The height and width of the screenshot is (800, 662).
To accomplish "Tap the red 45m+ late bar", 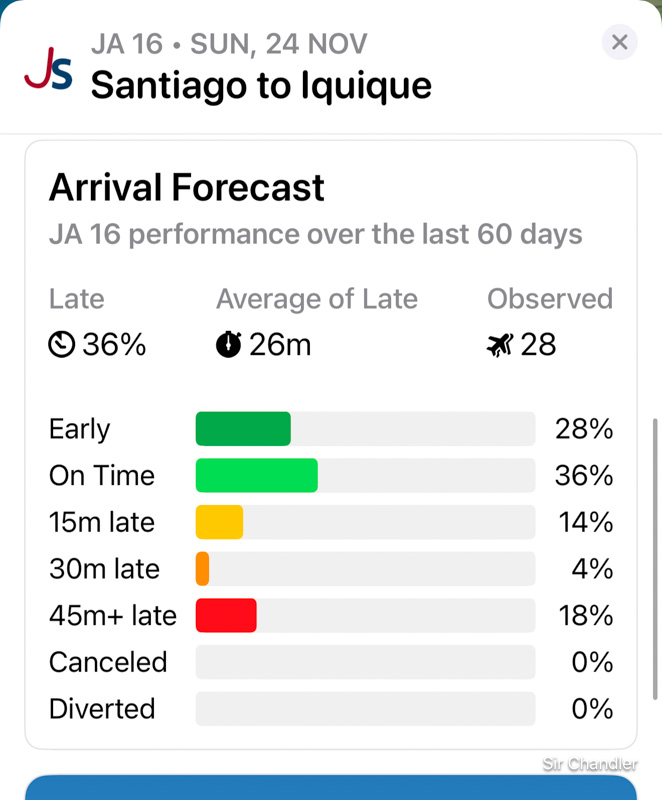I will pos(226,615).
